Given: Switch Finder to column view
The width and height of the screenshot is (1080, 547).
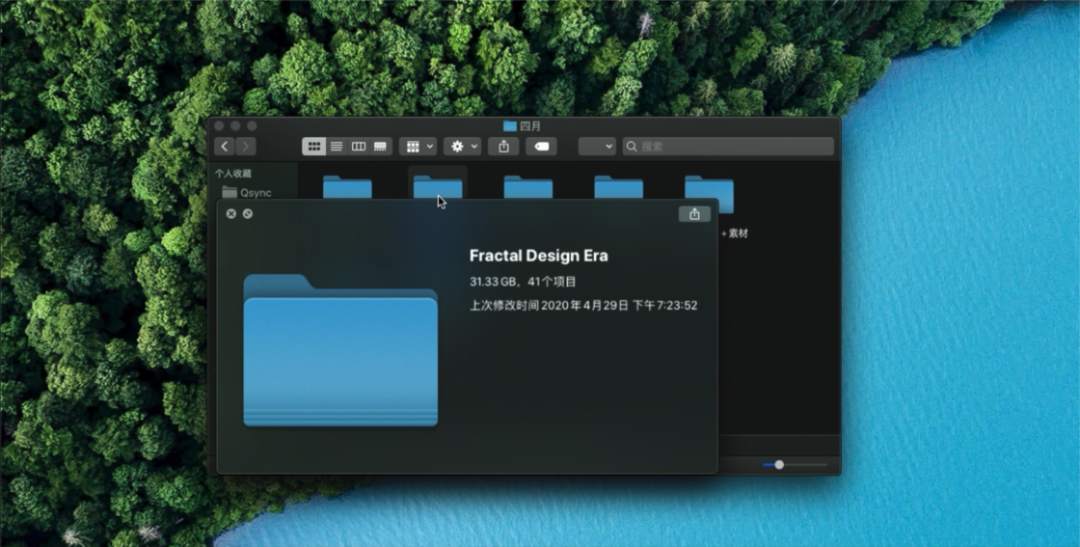Looking at the screenshot, I should coord(359,146).
